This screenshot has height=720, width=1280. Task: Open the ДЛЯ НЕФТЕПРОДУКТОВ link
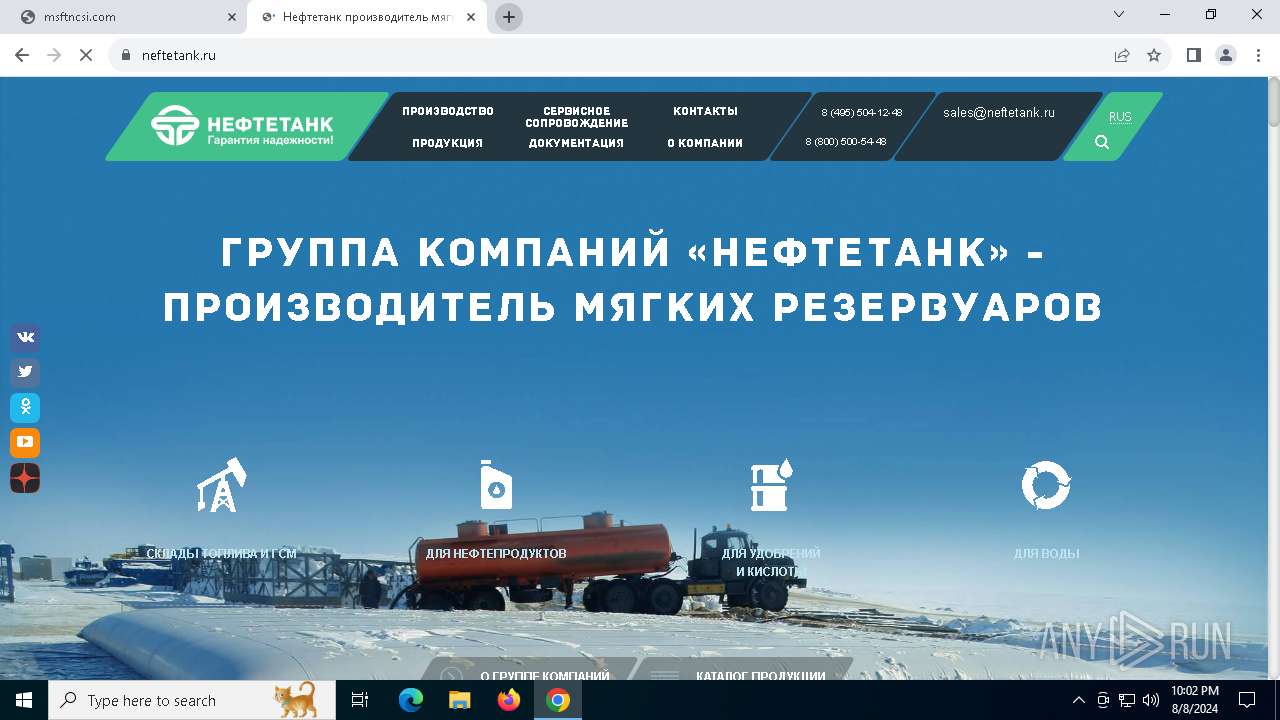496,553
